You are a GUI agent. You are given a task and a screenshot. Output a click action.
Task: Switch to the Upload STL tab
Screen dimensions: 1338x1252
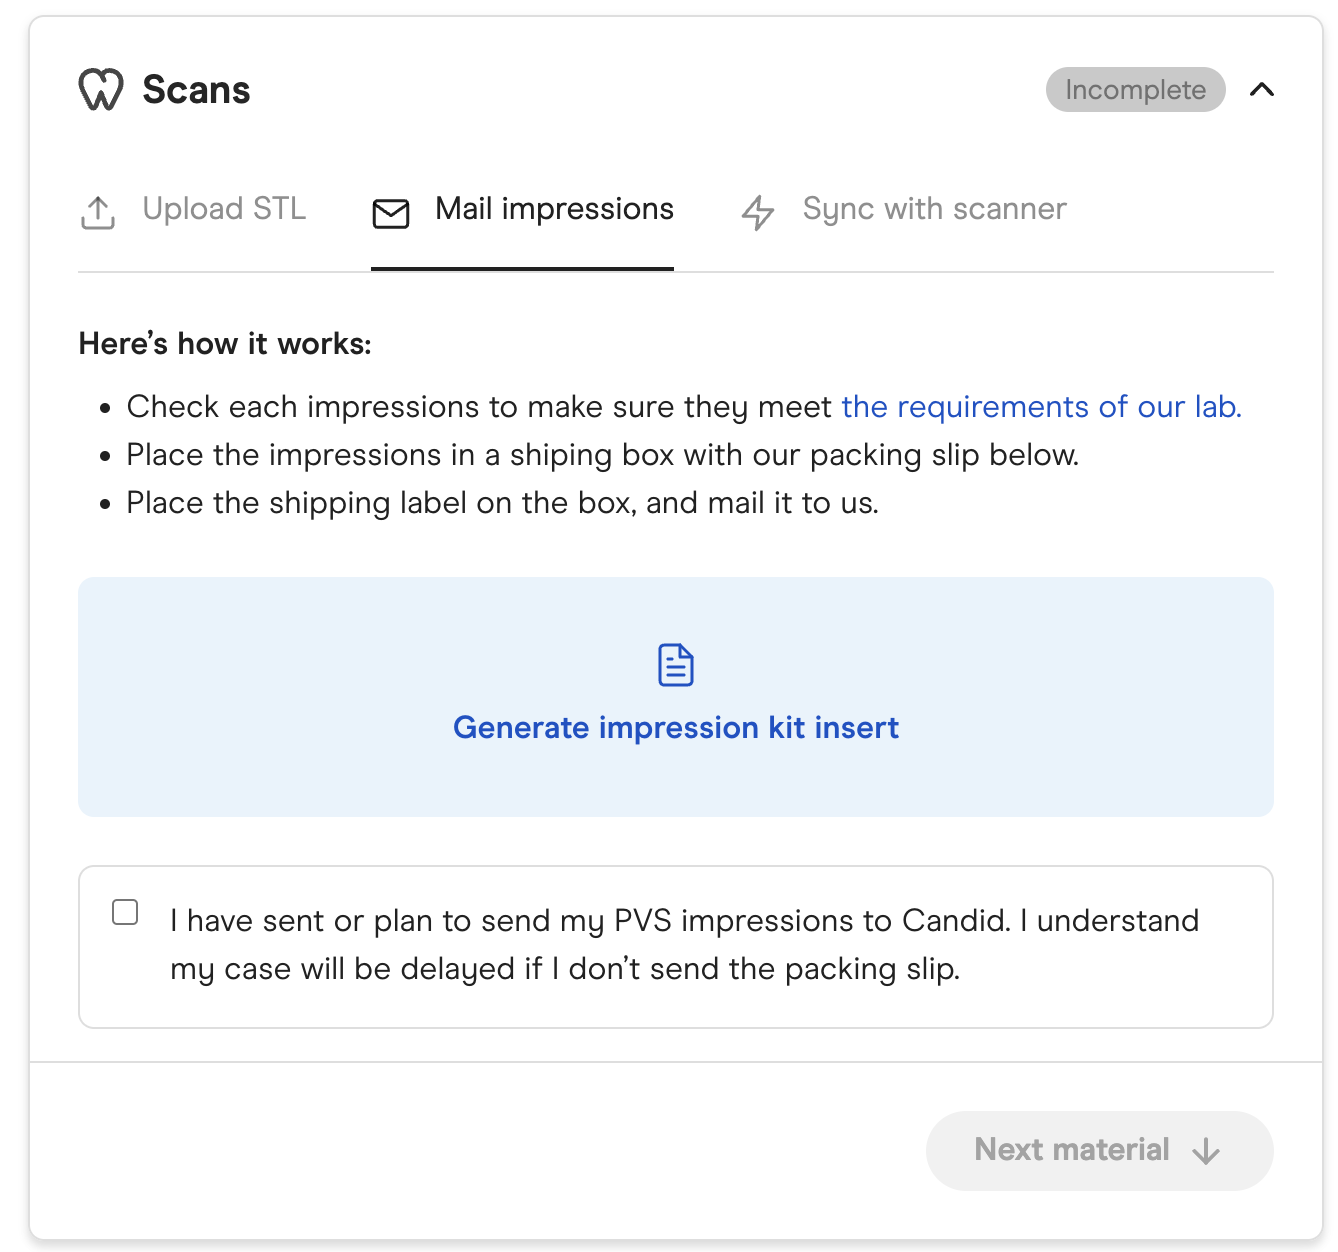tap(224, 209)
